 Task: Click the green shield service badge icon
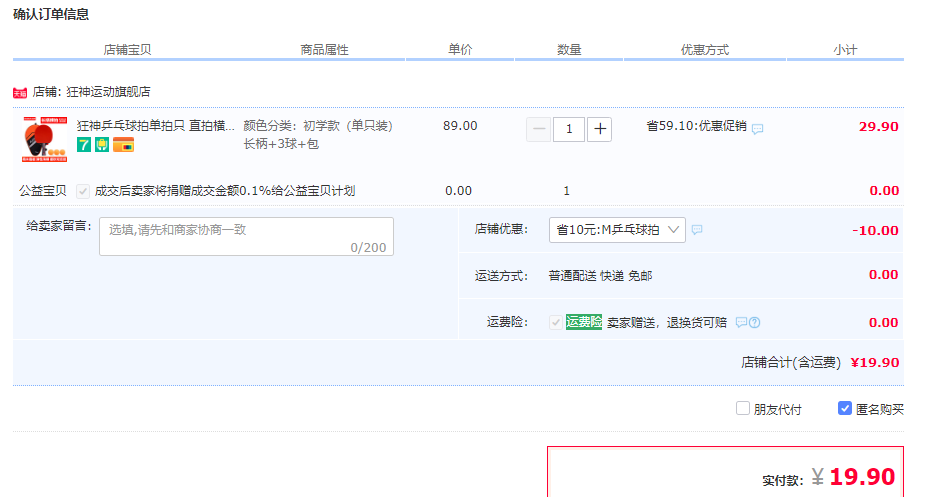(x=102, y=144)
